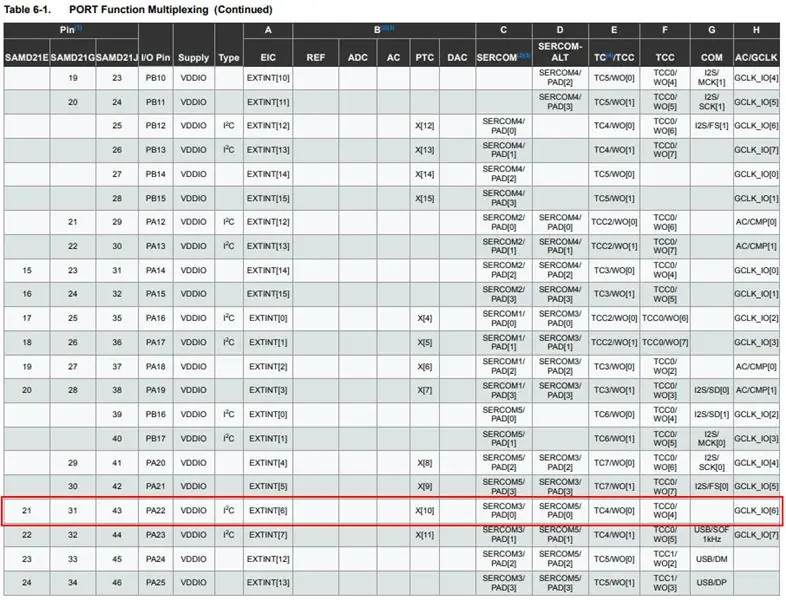
Task: Click the USB/SOF 1kHz COM cell
Action: pyautogui.click(x=711, y=534)
